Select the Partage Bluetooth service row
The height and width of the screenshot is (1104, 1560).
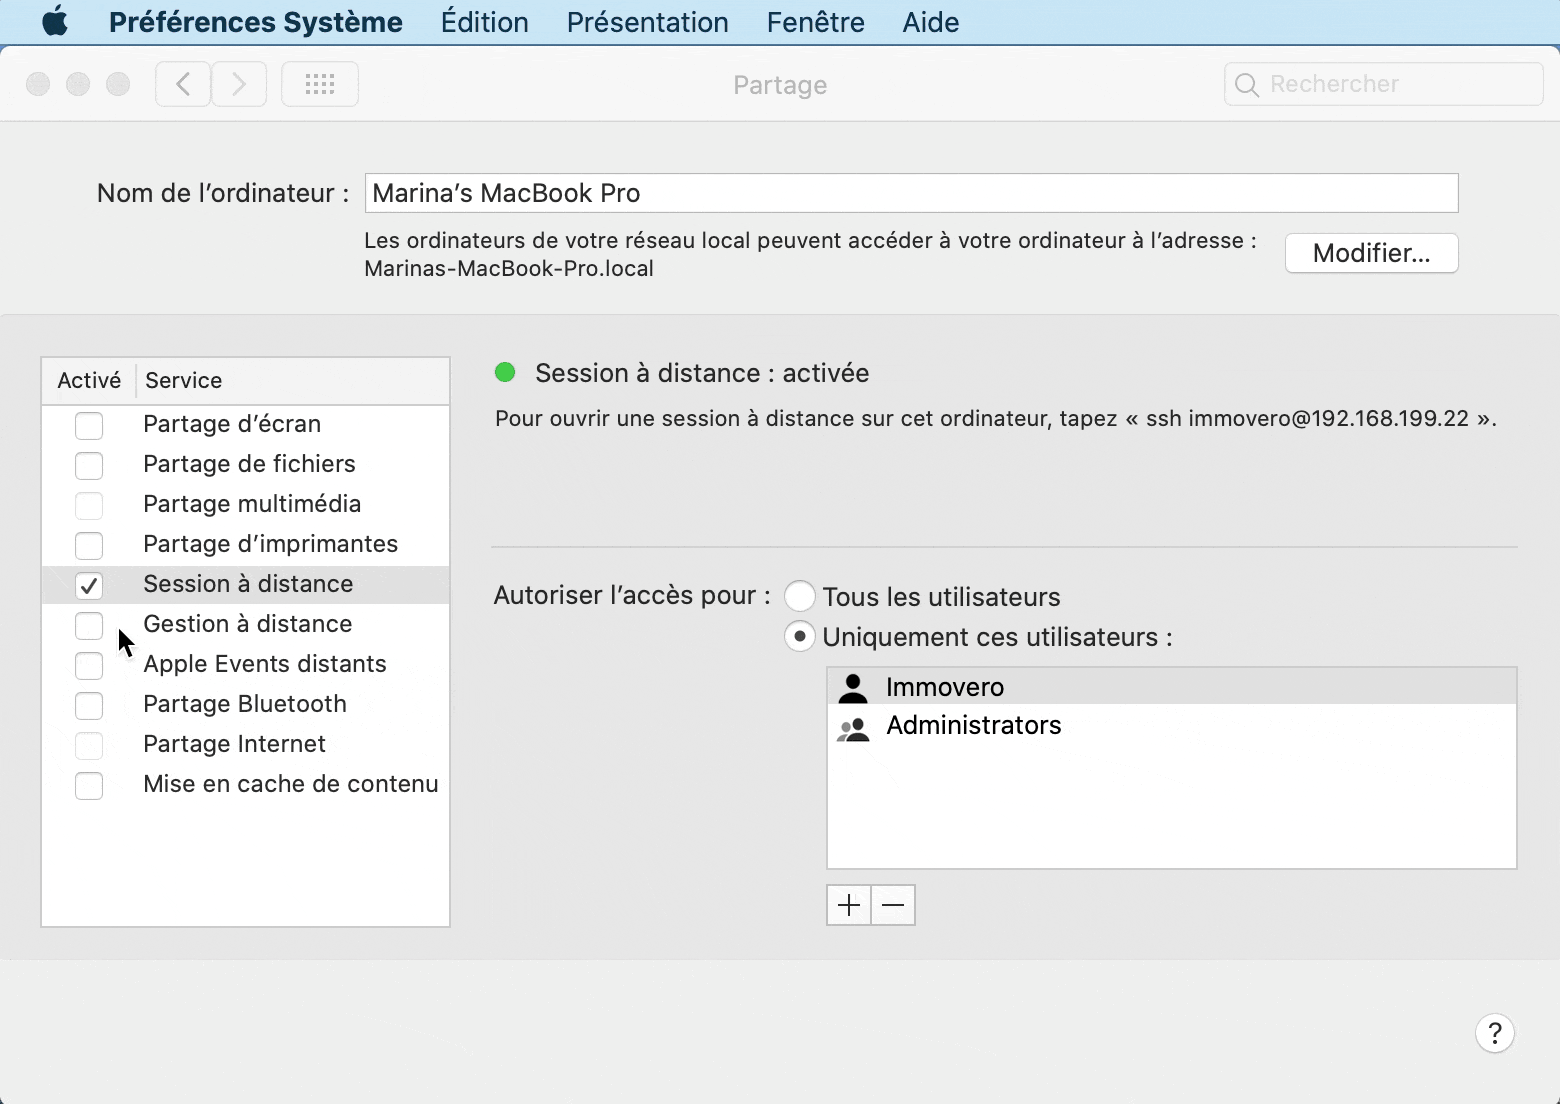point(246,704)
